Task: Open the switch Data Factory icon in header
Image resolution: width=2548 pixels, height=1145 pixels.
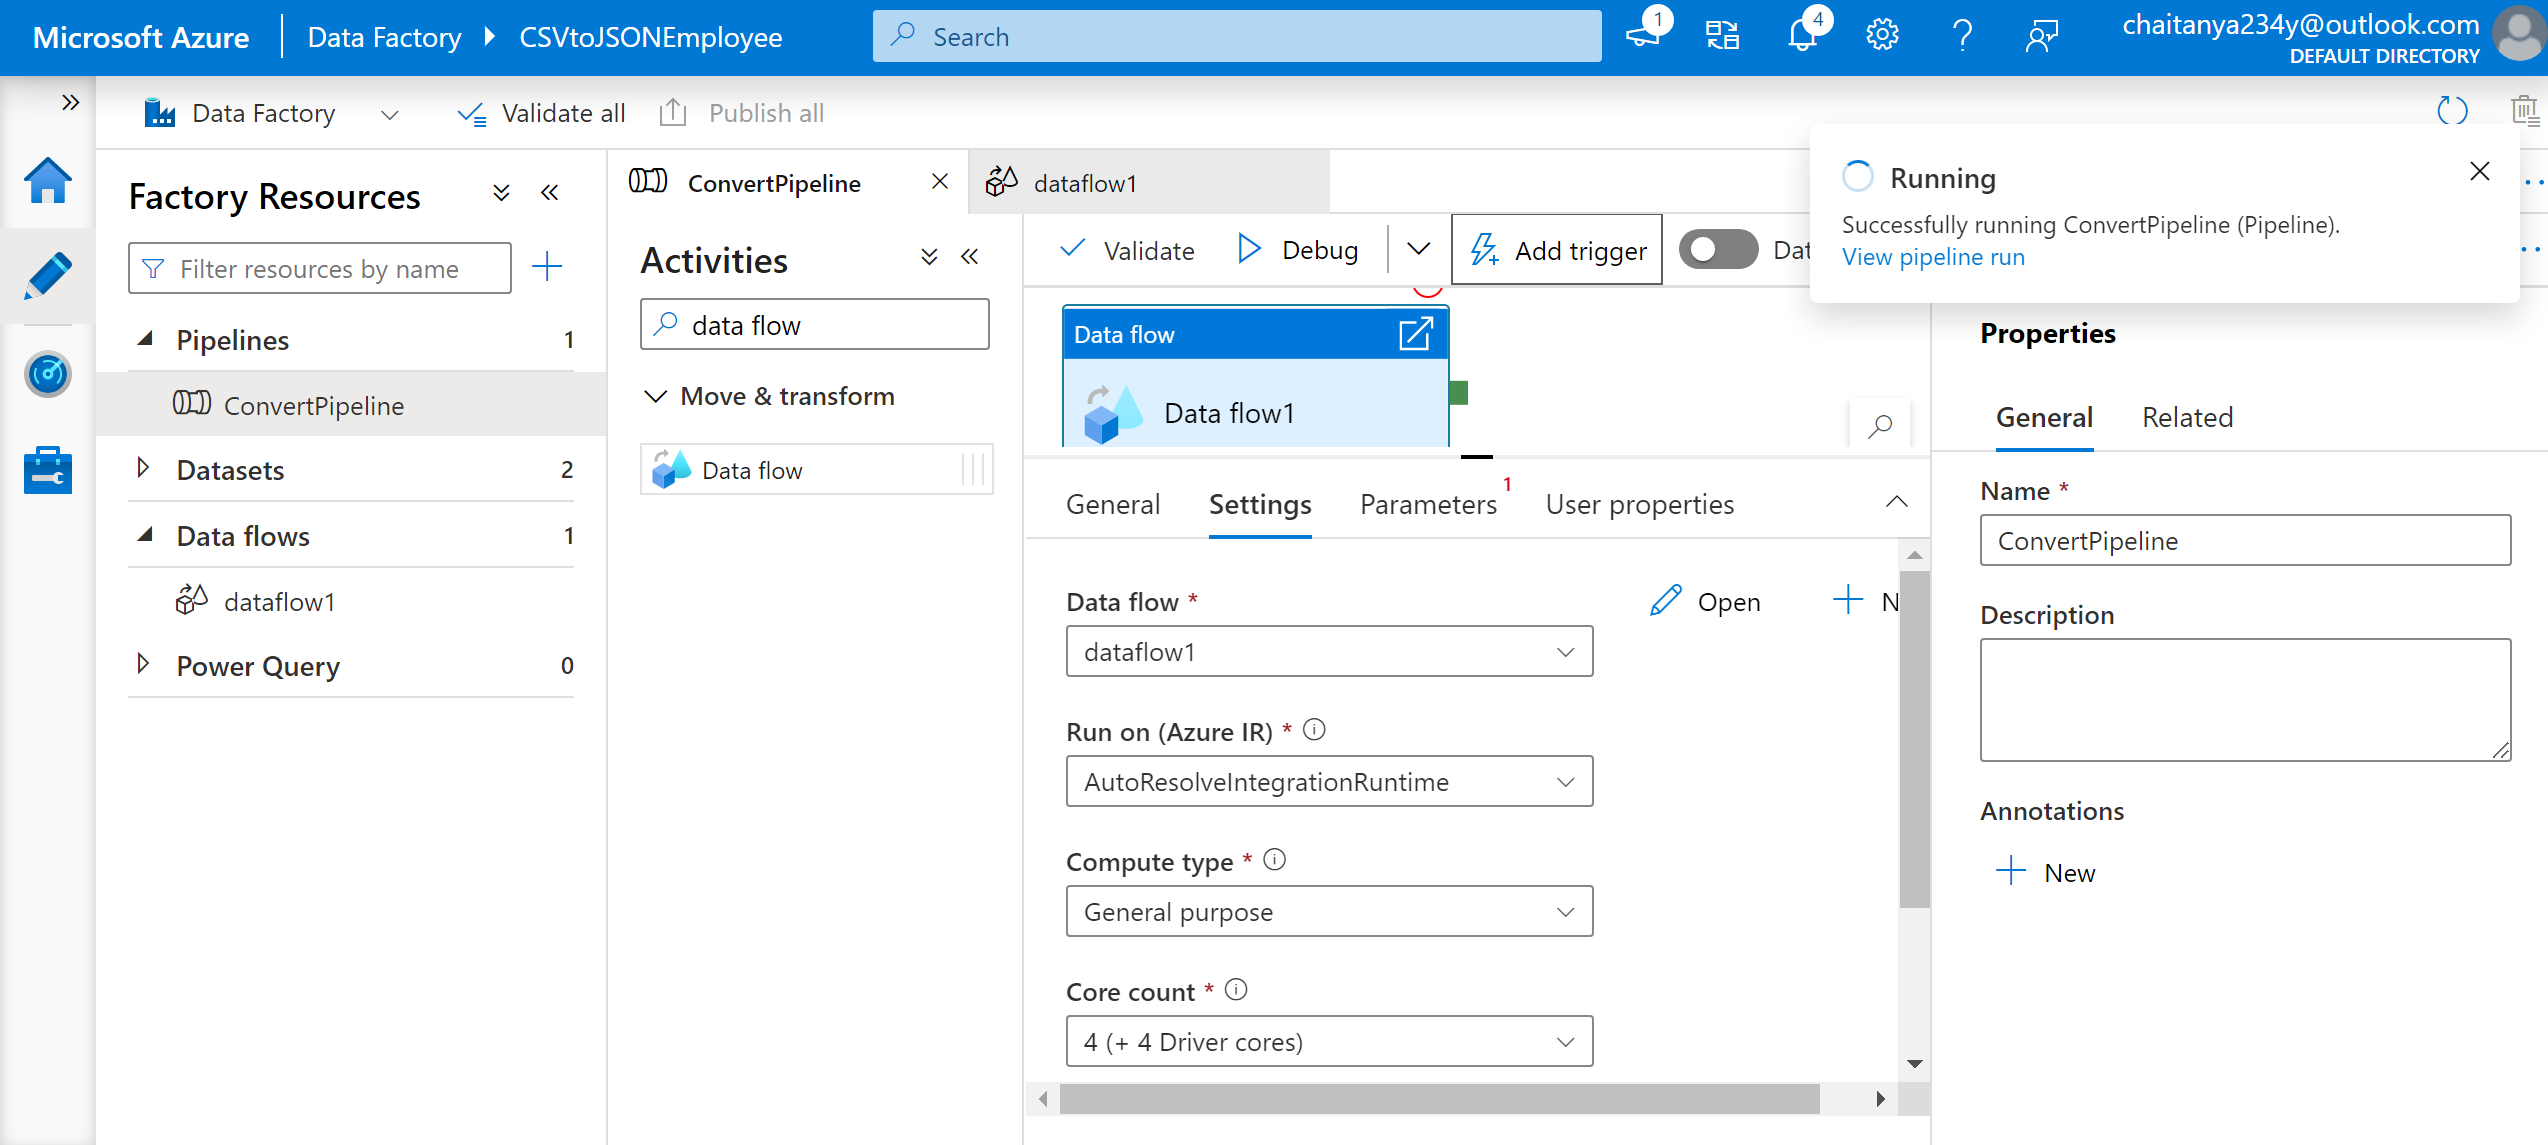Action: point(1722,36)
